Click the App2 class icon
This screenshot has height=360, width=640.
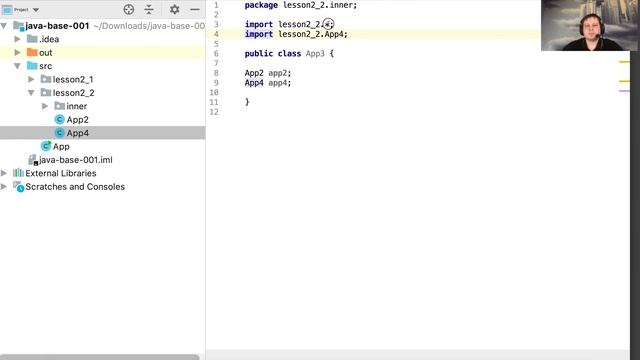point(60,120)
